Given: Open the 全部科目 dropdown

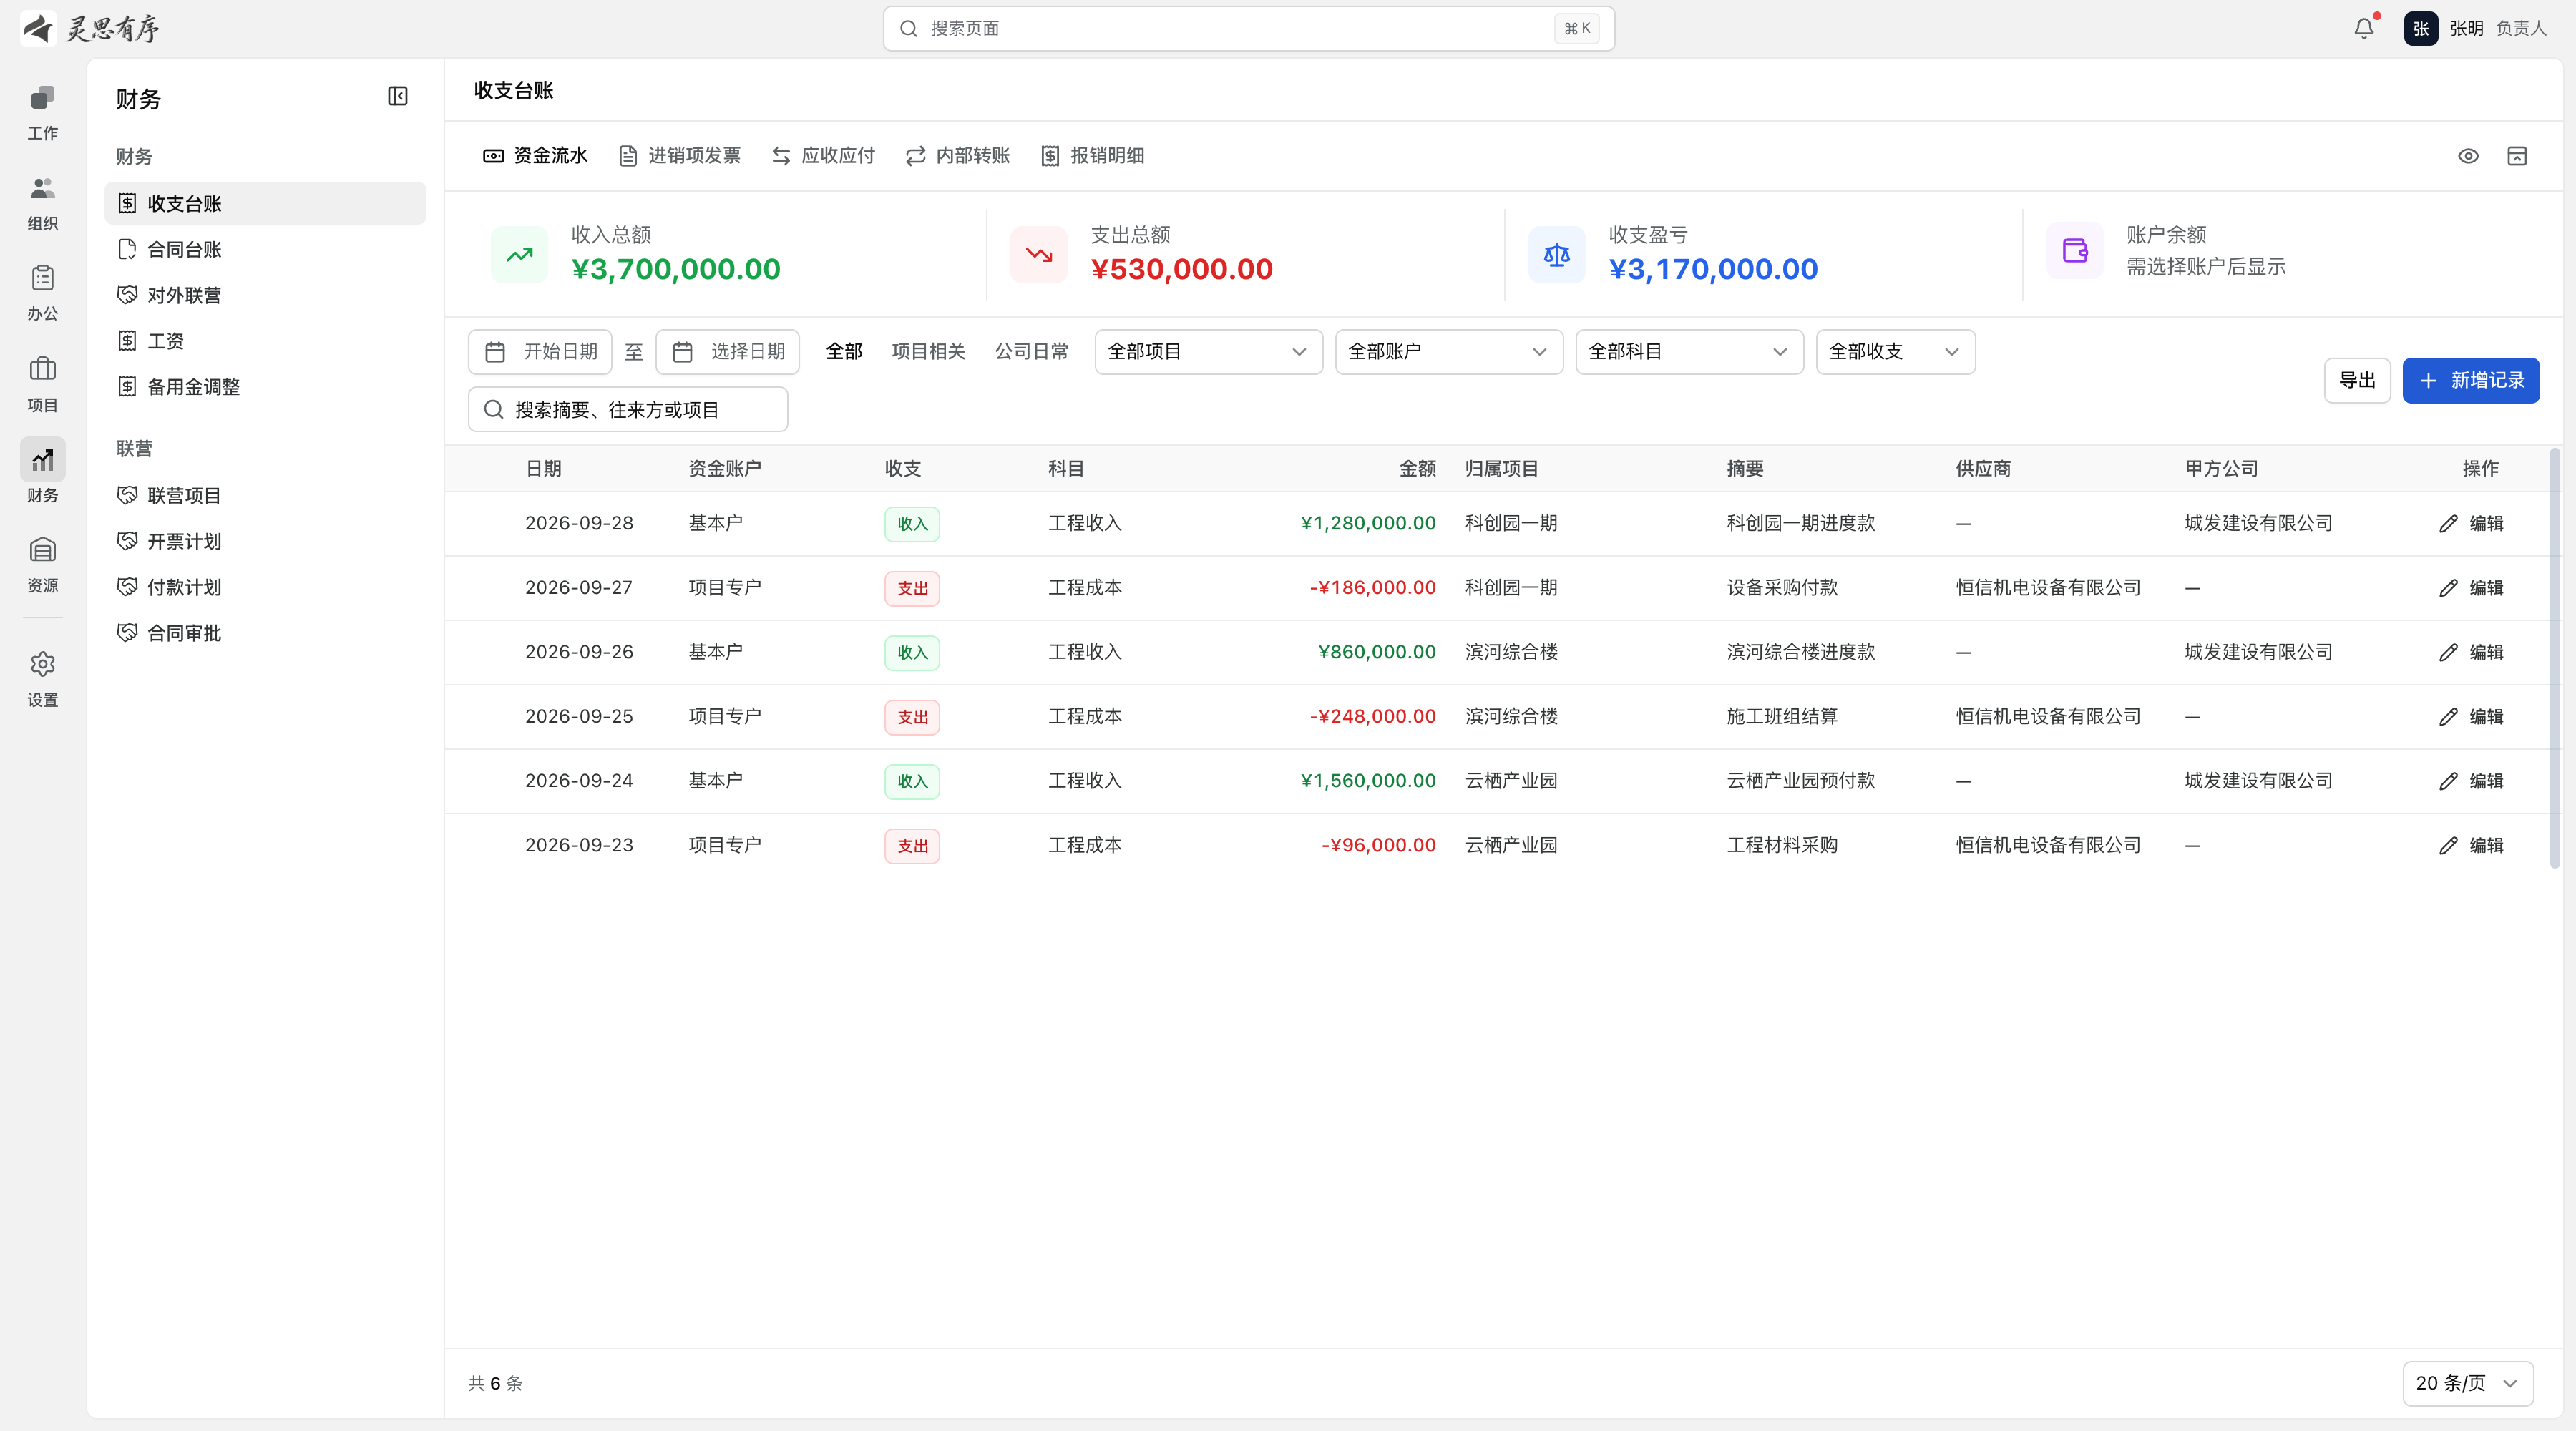Looking at the screenshot, I should pos(1689,352).
